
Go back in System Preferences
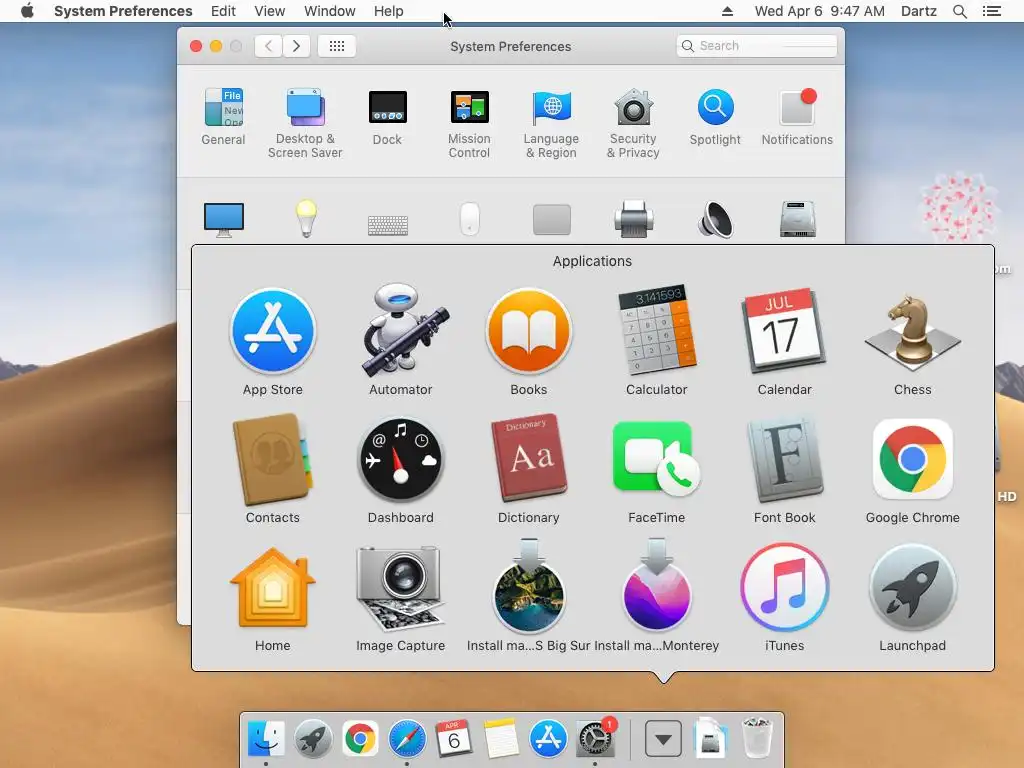coord(268,46)
